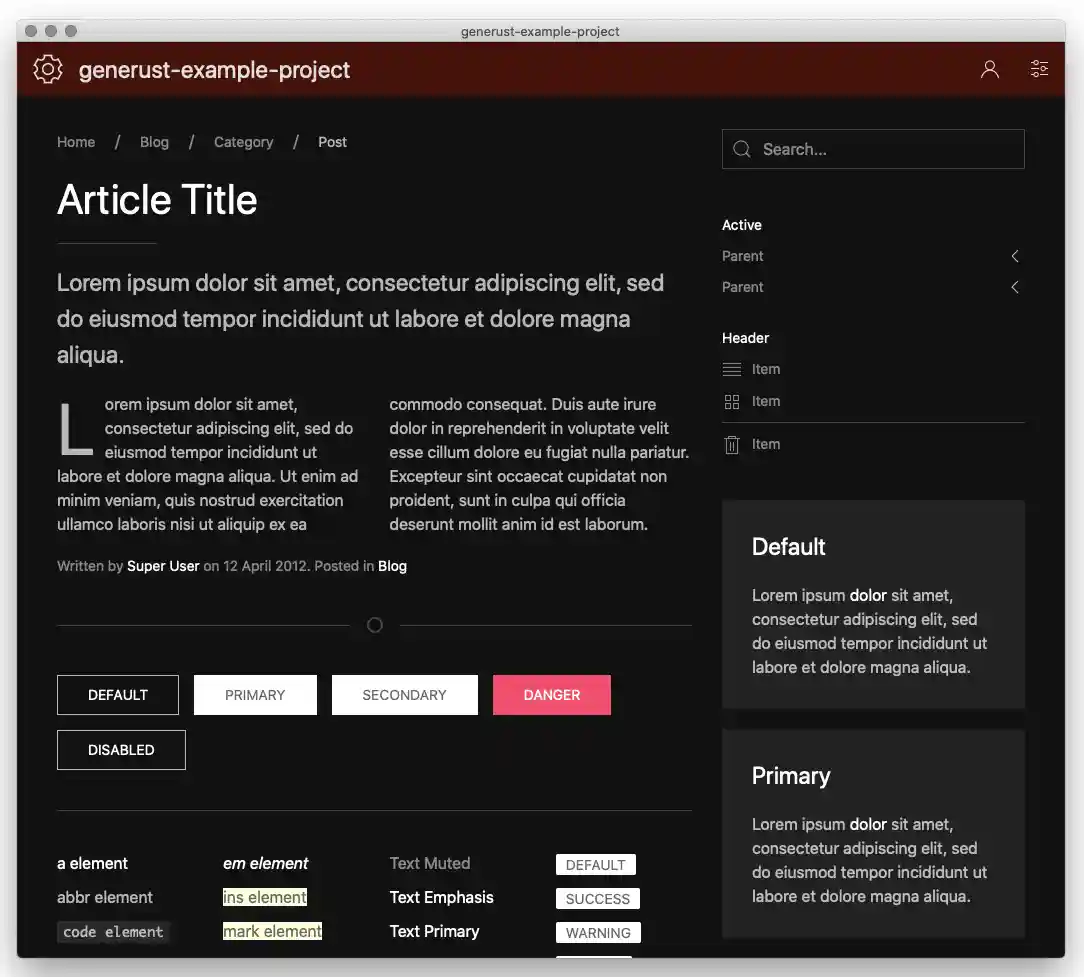This screenshot has height=977, width=1084.
Task: Click the circle divider icon below article
Action: tap(375, 625)
